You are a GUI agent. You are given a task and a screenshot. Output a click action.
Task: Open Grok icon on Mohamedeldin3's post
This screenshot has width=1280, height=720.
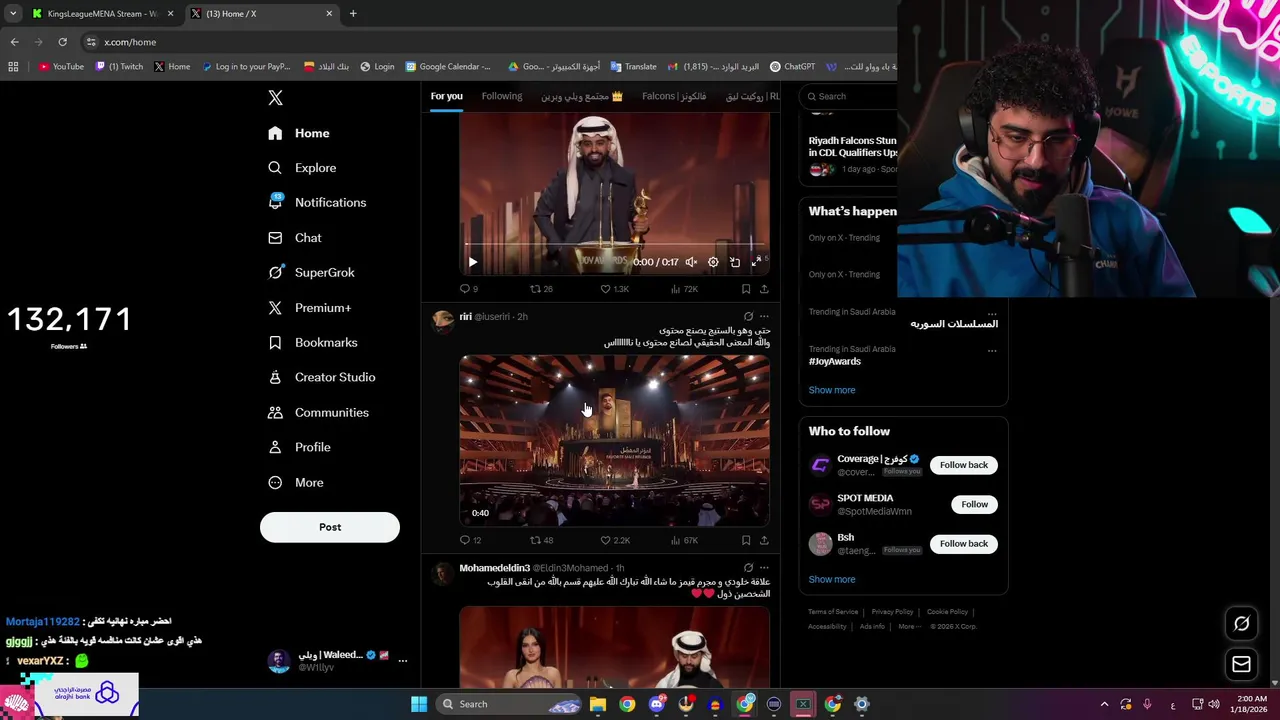[748, 568]
